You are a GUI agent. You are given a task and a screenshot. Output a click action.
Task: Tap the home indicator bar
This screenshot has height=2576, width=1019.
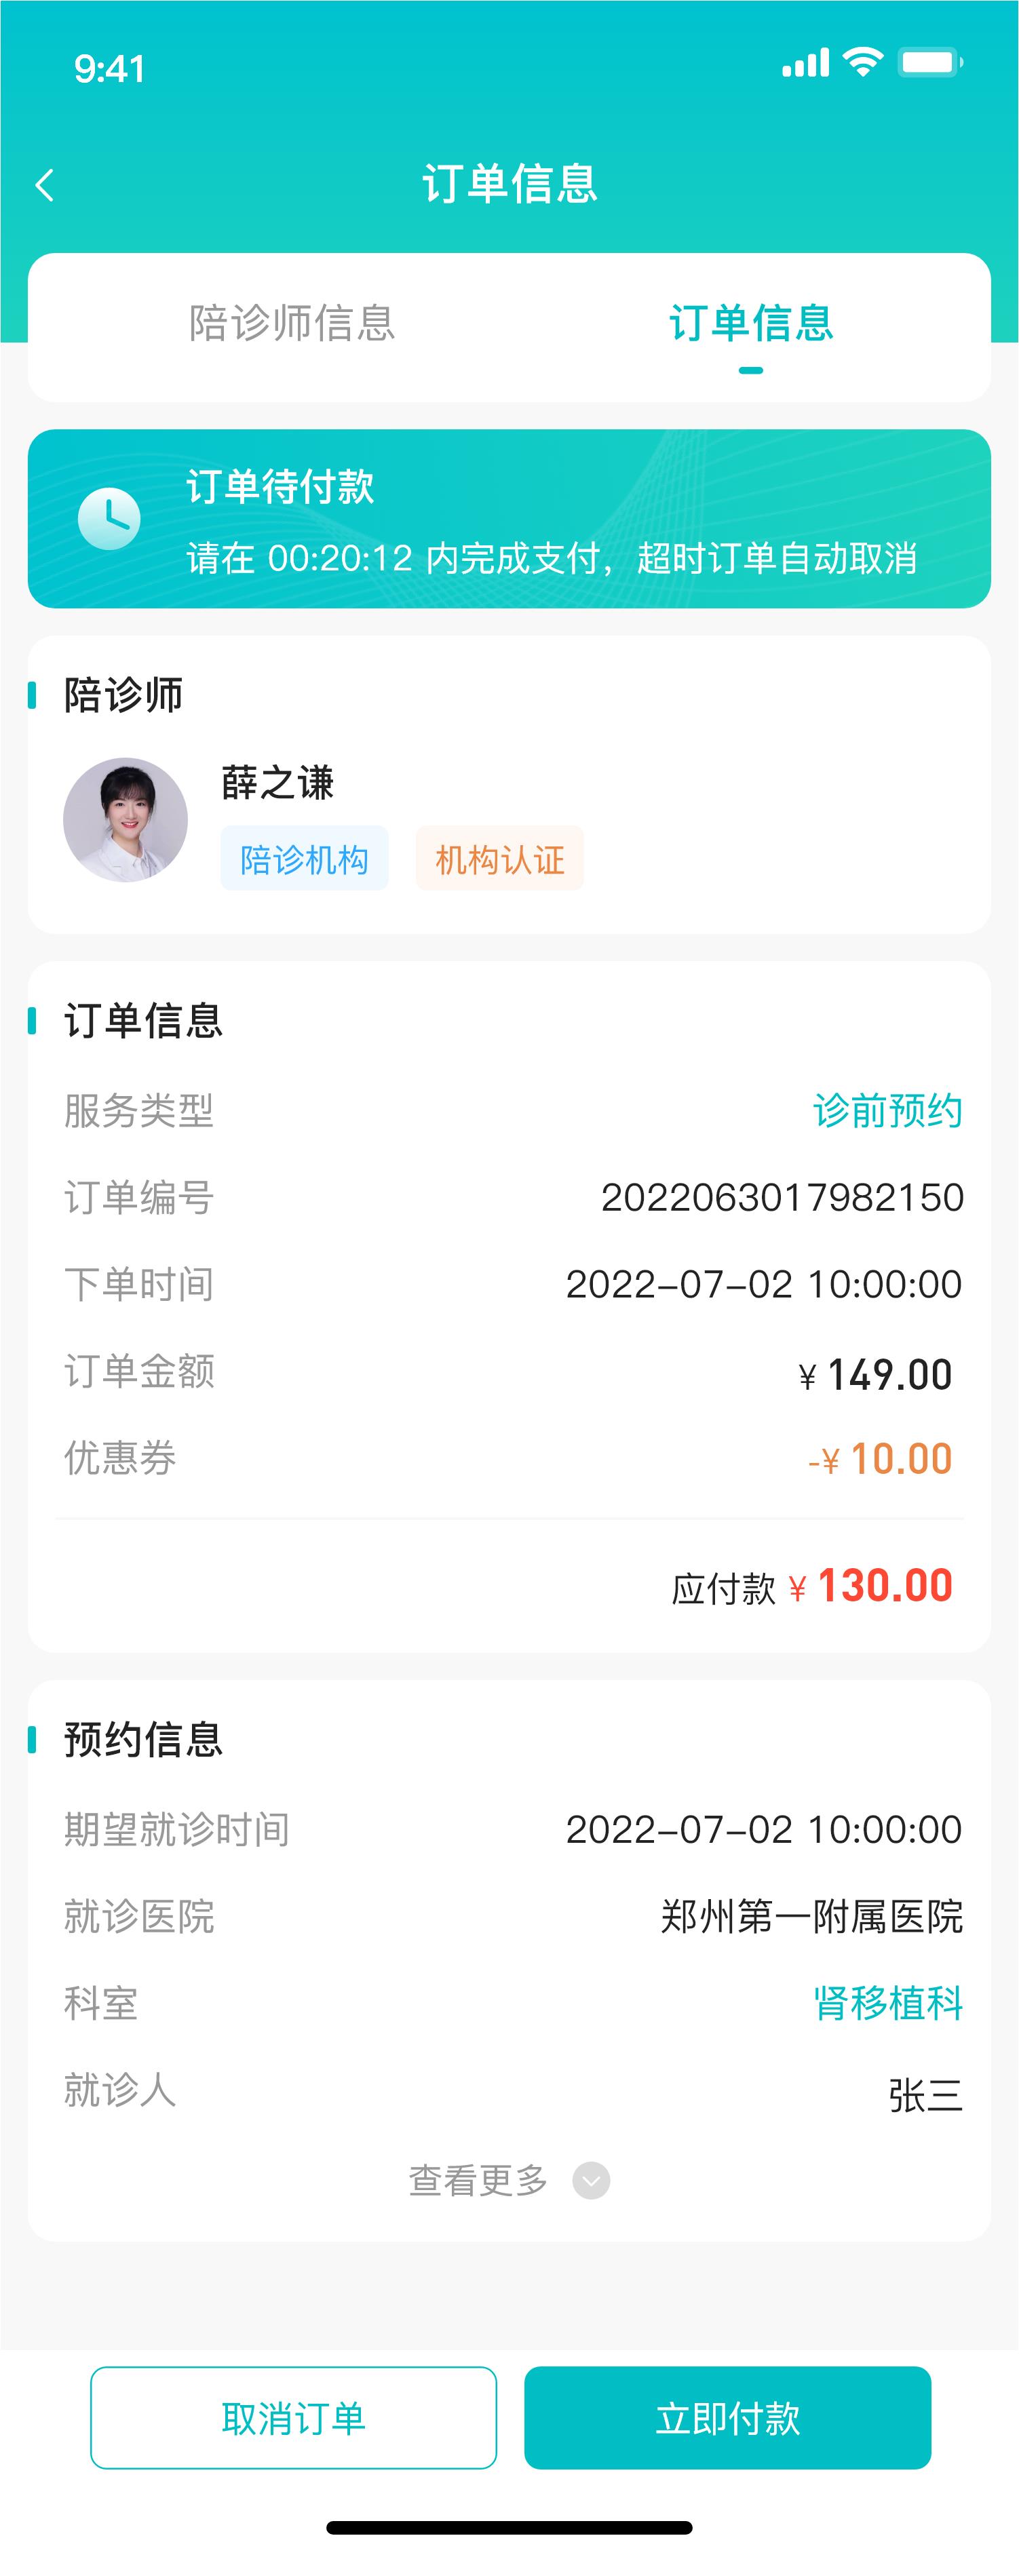(x=509, y=2528)
